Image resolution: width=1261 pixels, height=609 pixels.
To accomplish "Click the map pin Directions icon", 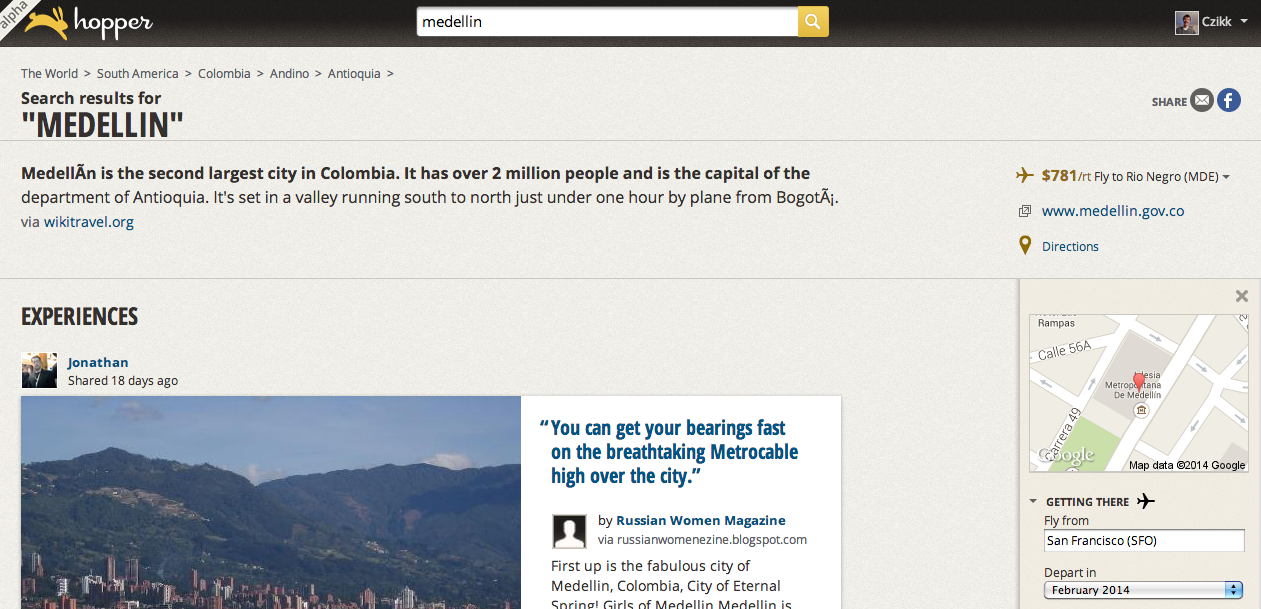I will tap(1024, 246).
